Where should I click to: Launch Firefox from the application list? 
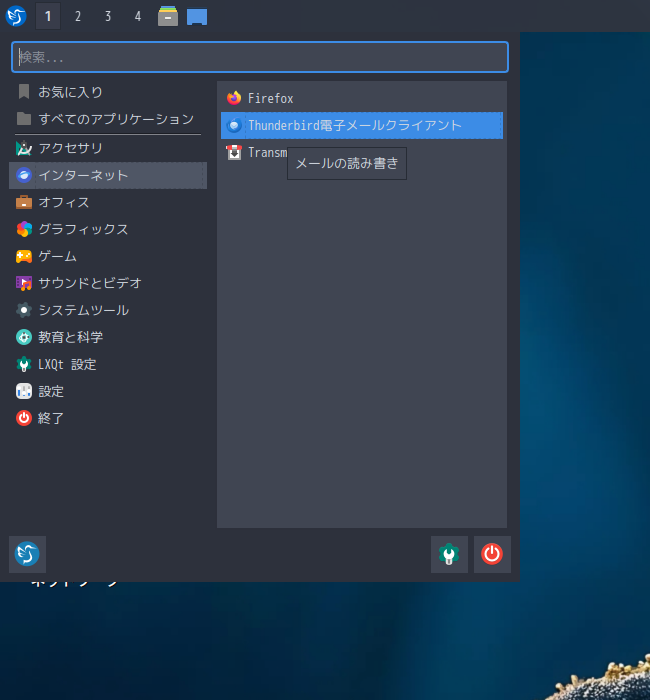pyautogui.click(x=362, y=98)
